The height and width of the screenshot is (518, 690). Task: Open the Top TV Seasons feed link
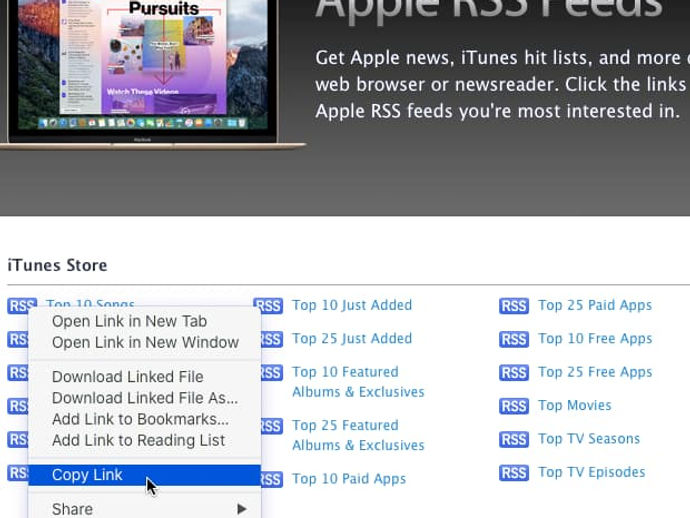(x=589, y=439)
